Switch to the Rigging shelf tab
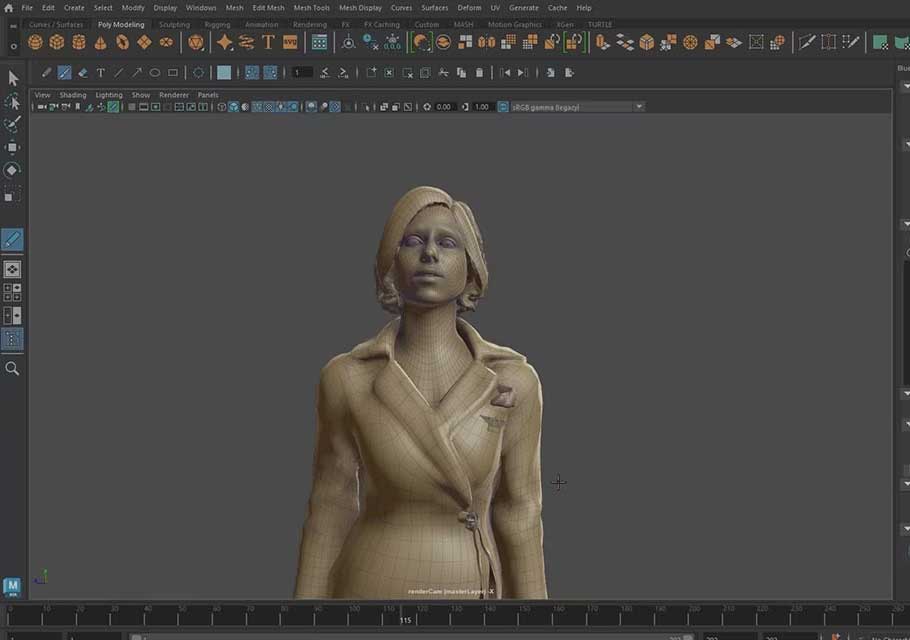The height and width of the screenshot is (640, 910). tap(217, 24)
